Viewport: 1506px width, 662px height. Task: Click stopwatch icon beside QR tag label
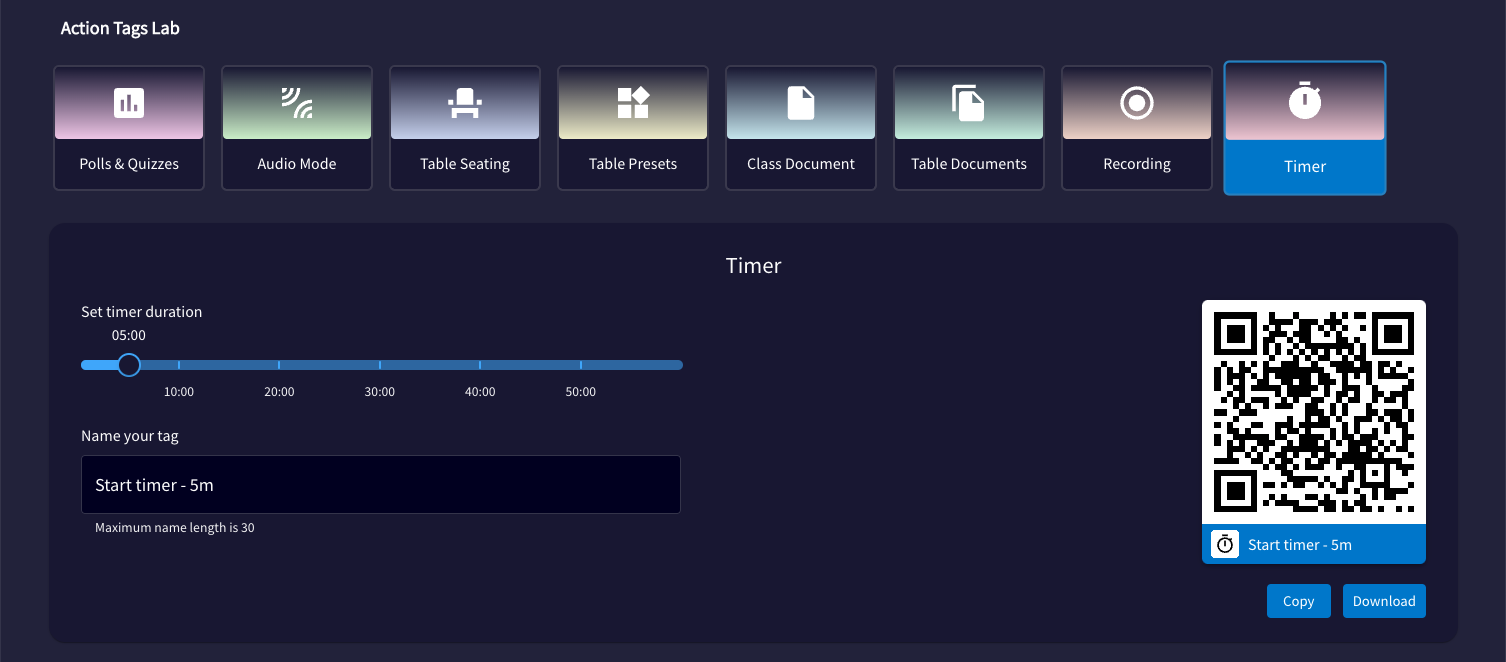coord(1225,544)
